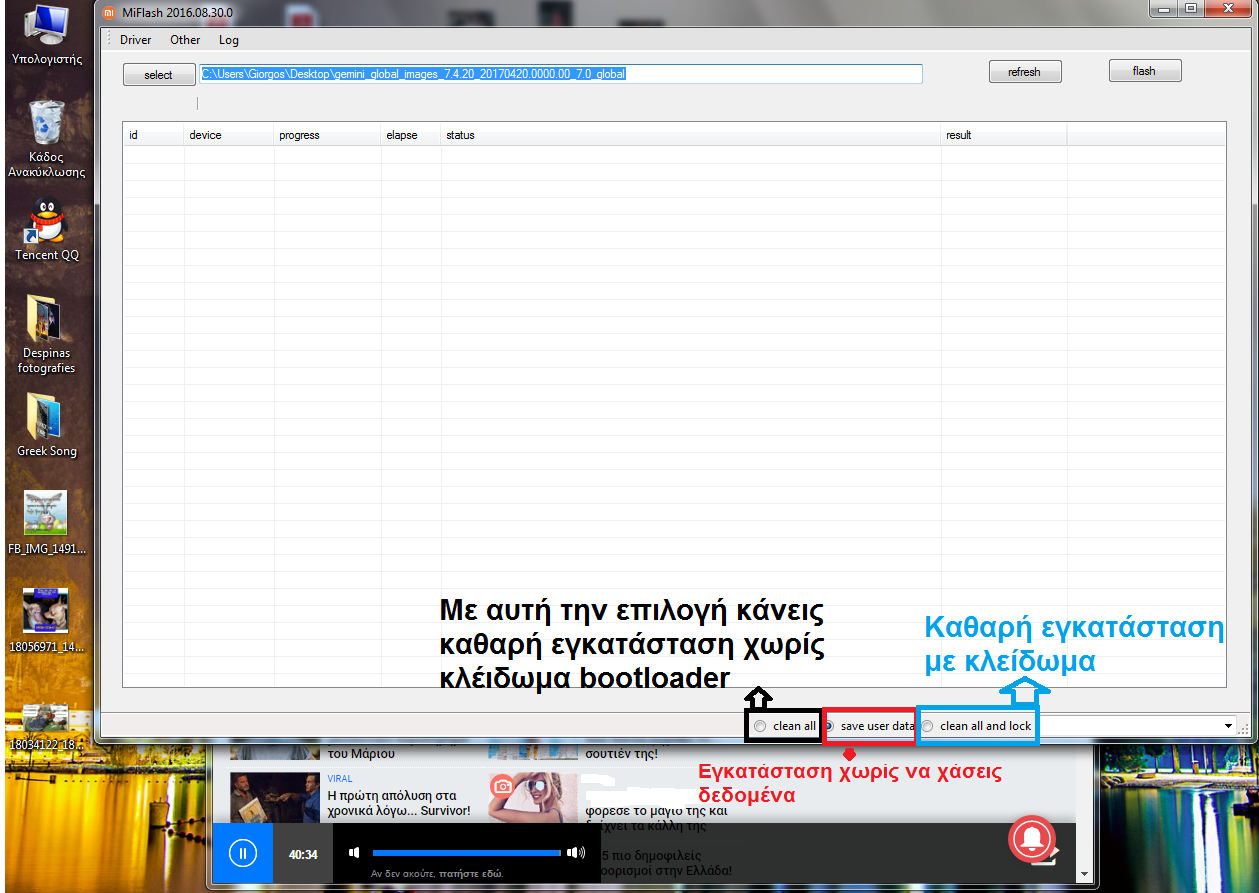
Task: Click the browser scrollbar down arrow
Action: pyautogui.click(x=1085, y=873)
